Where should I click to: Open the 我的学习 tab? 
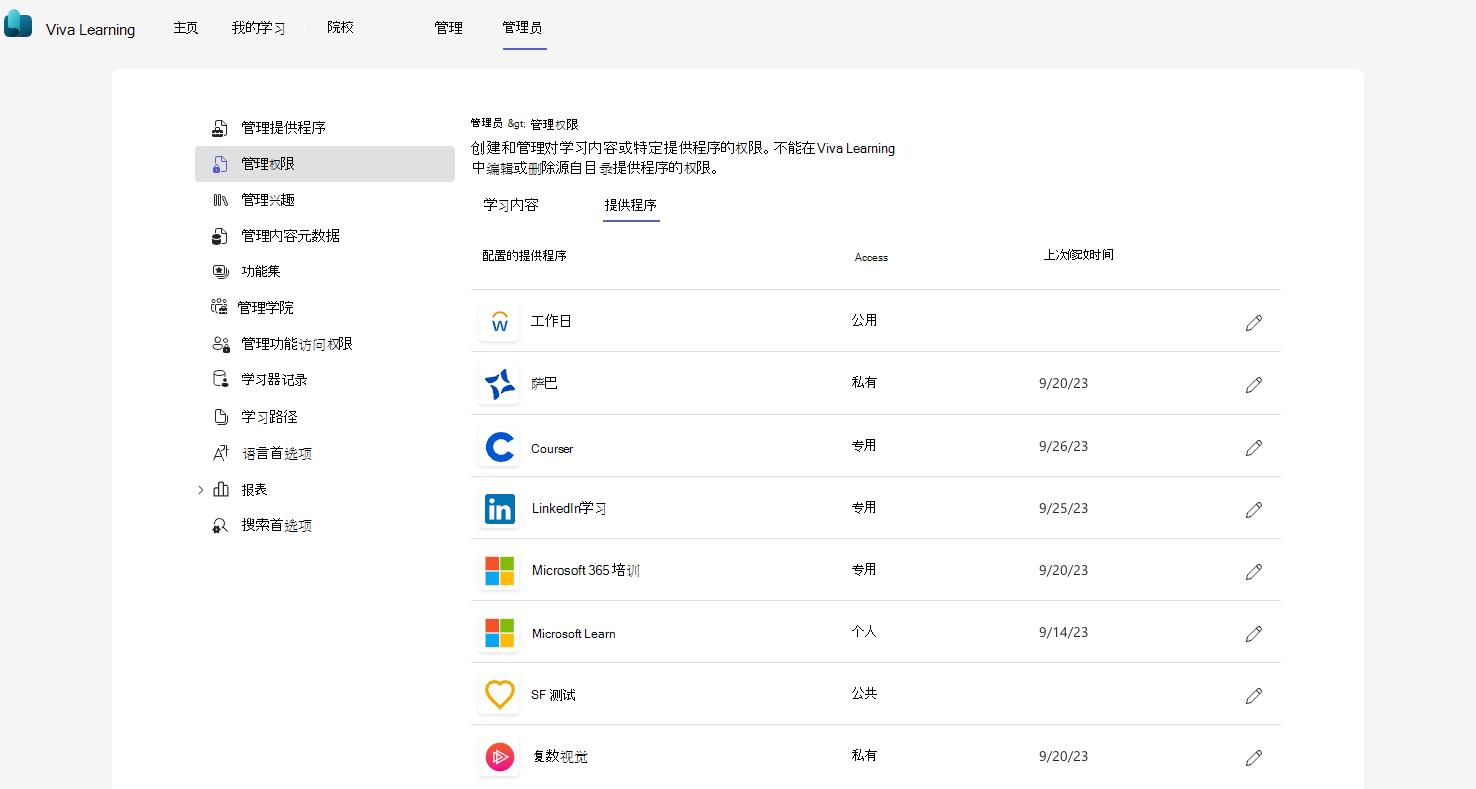[x=258, y=28]
